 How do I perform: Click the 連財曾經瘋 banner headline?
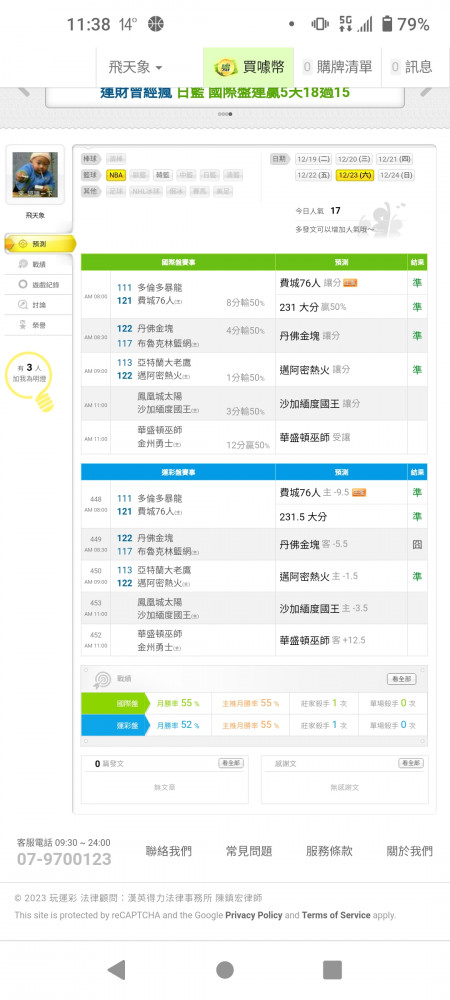(x=225, y=93)
